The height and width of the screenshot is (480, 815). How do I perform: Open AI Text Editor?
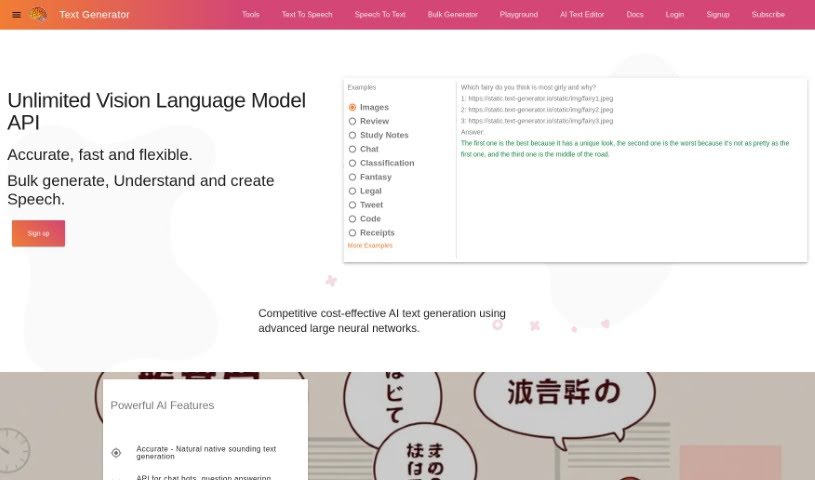[582, 15]
